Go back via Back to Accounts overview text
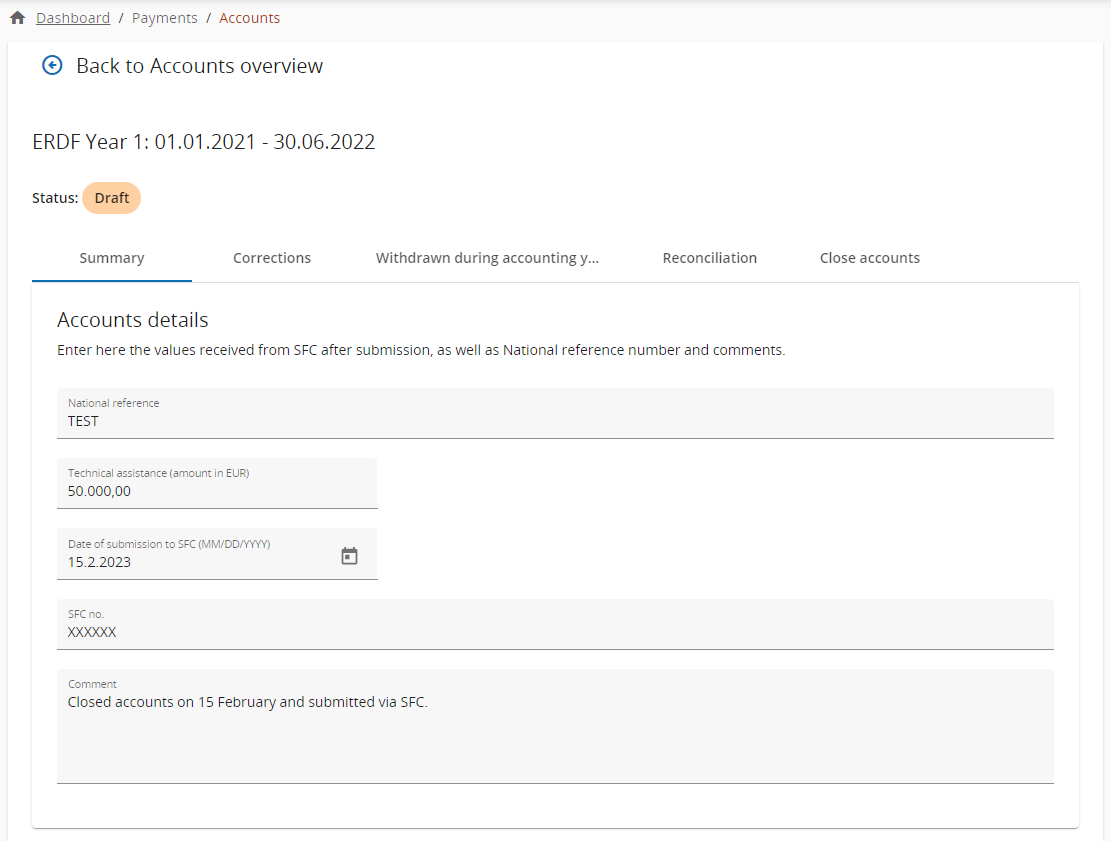 point(199,66)
